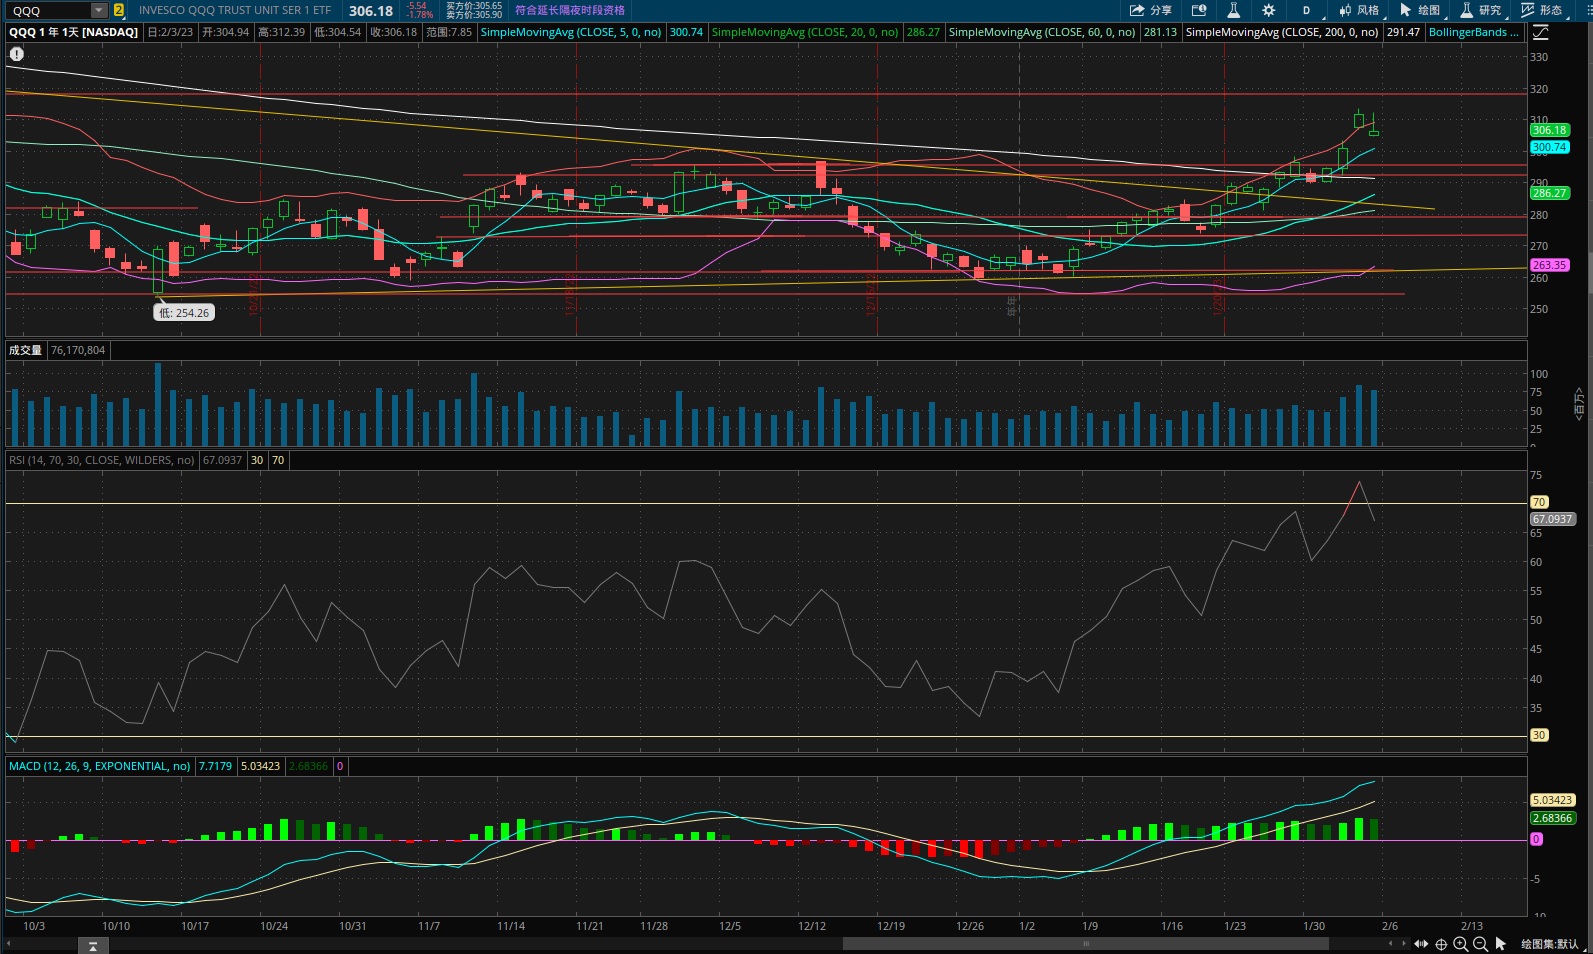
Task: Open the Edit Studies flask icon
Action: [x=1233, y=10]
